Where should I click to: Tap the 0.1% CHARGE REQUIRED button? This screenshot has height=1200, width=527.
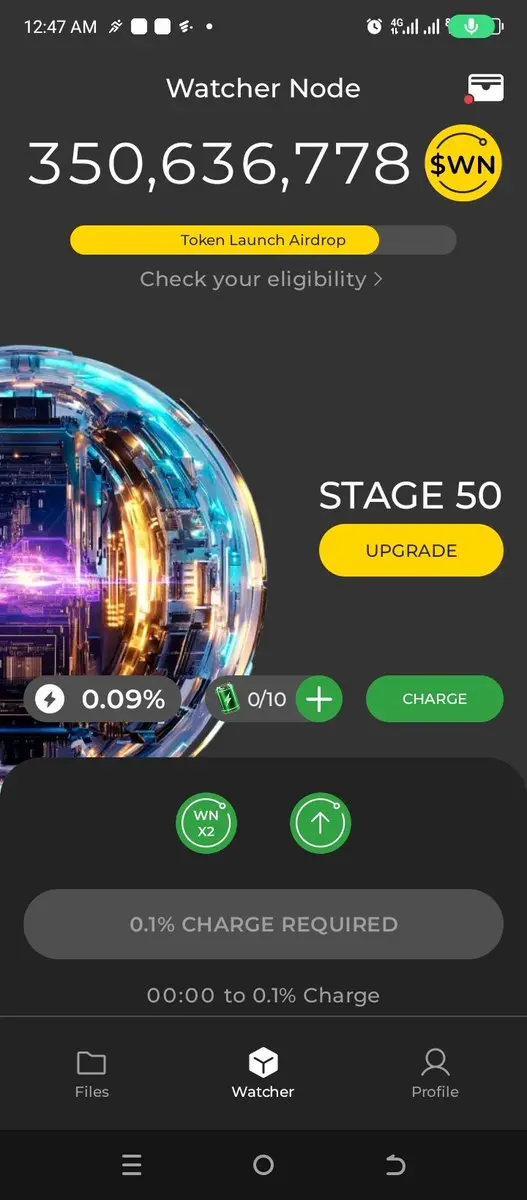(263, 924)
